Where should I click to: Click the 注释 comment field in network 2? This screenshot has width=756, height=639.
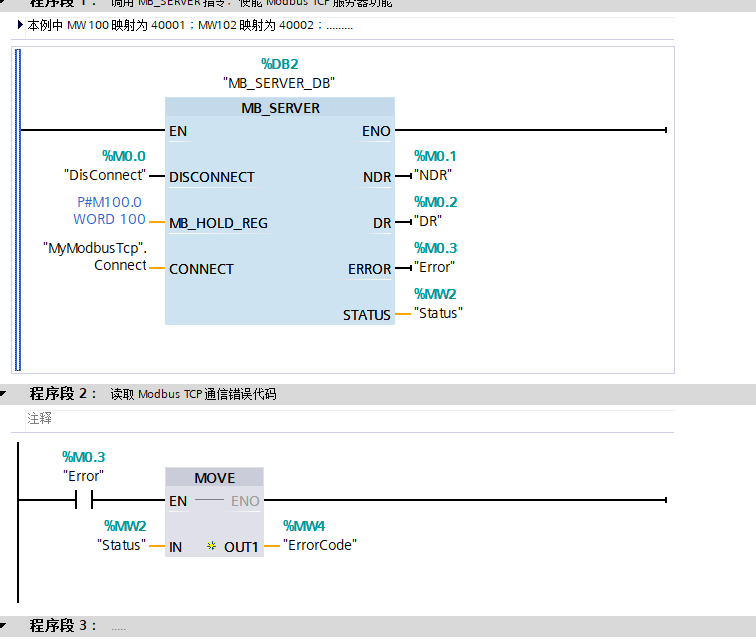[350, 419]
